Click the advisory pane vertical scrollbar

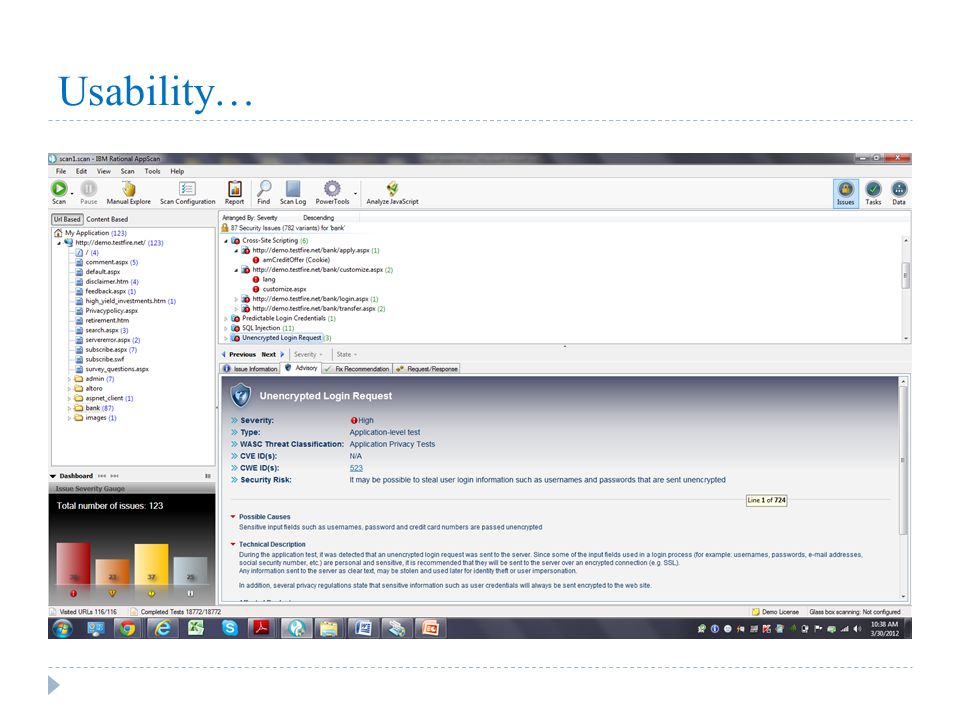click(902, 488)
